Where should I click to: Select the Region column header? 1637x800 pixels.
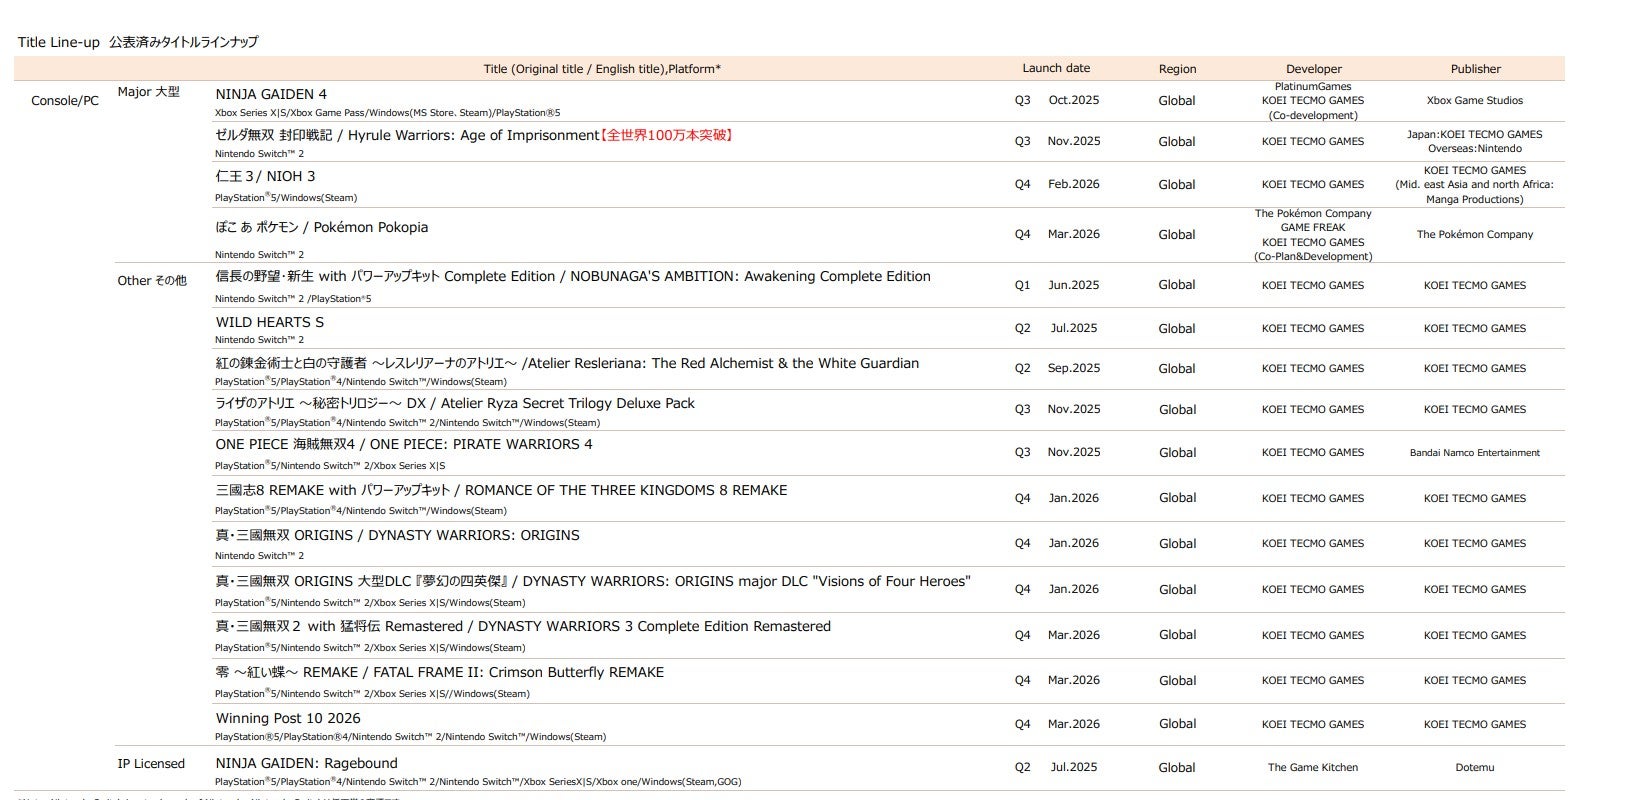point(1177,69)
